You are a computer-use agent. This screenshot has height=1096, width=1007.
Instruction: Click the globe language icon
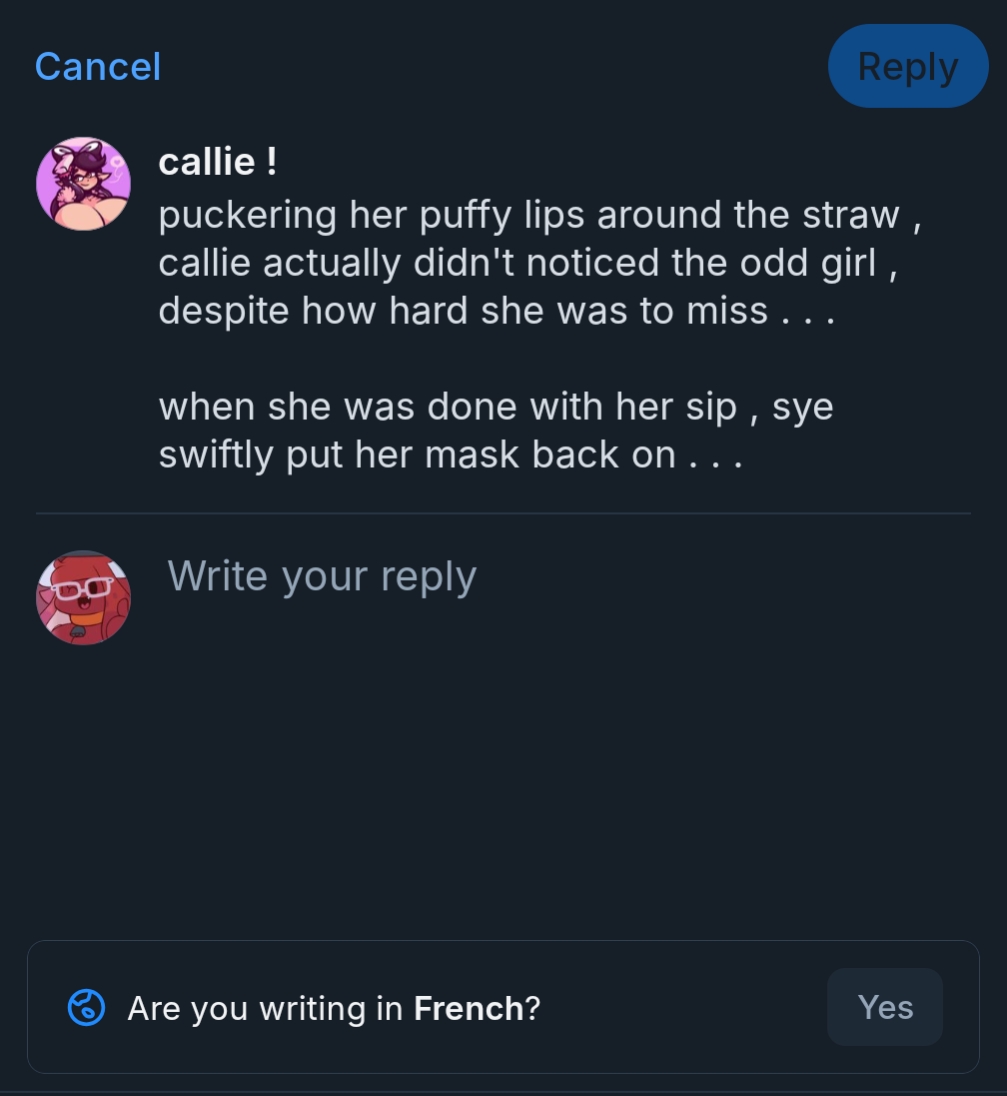tap(86, 1007)
